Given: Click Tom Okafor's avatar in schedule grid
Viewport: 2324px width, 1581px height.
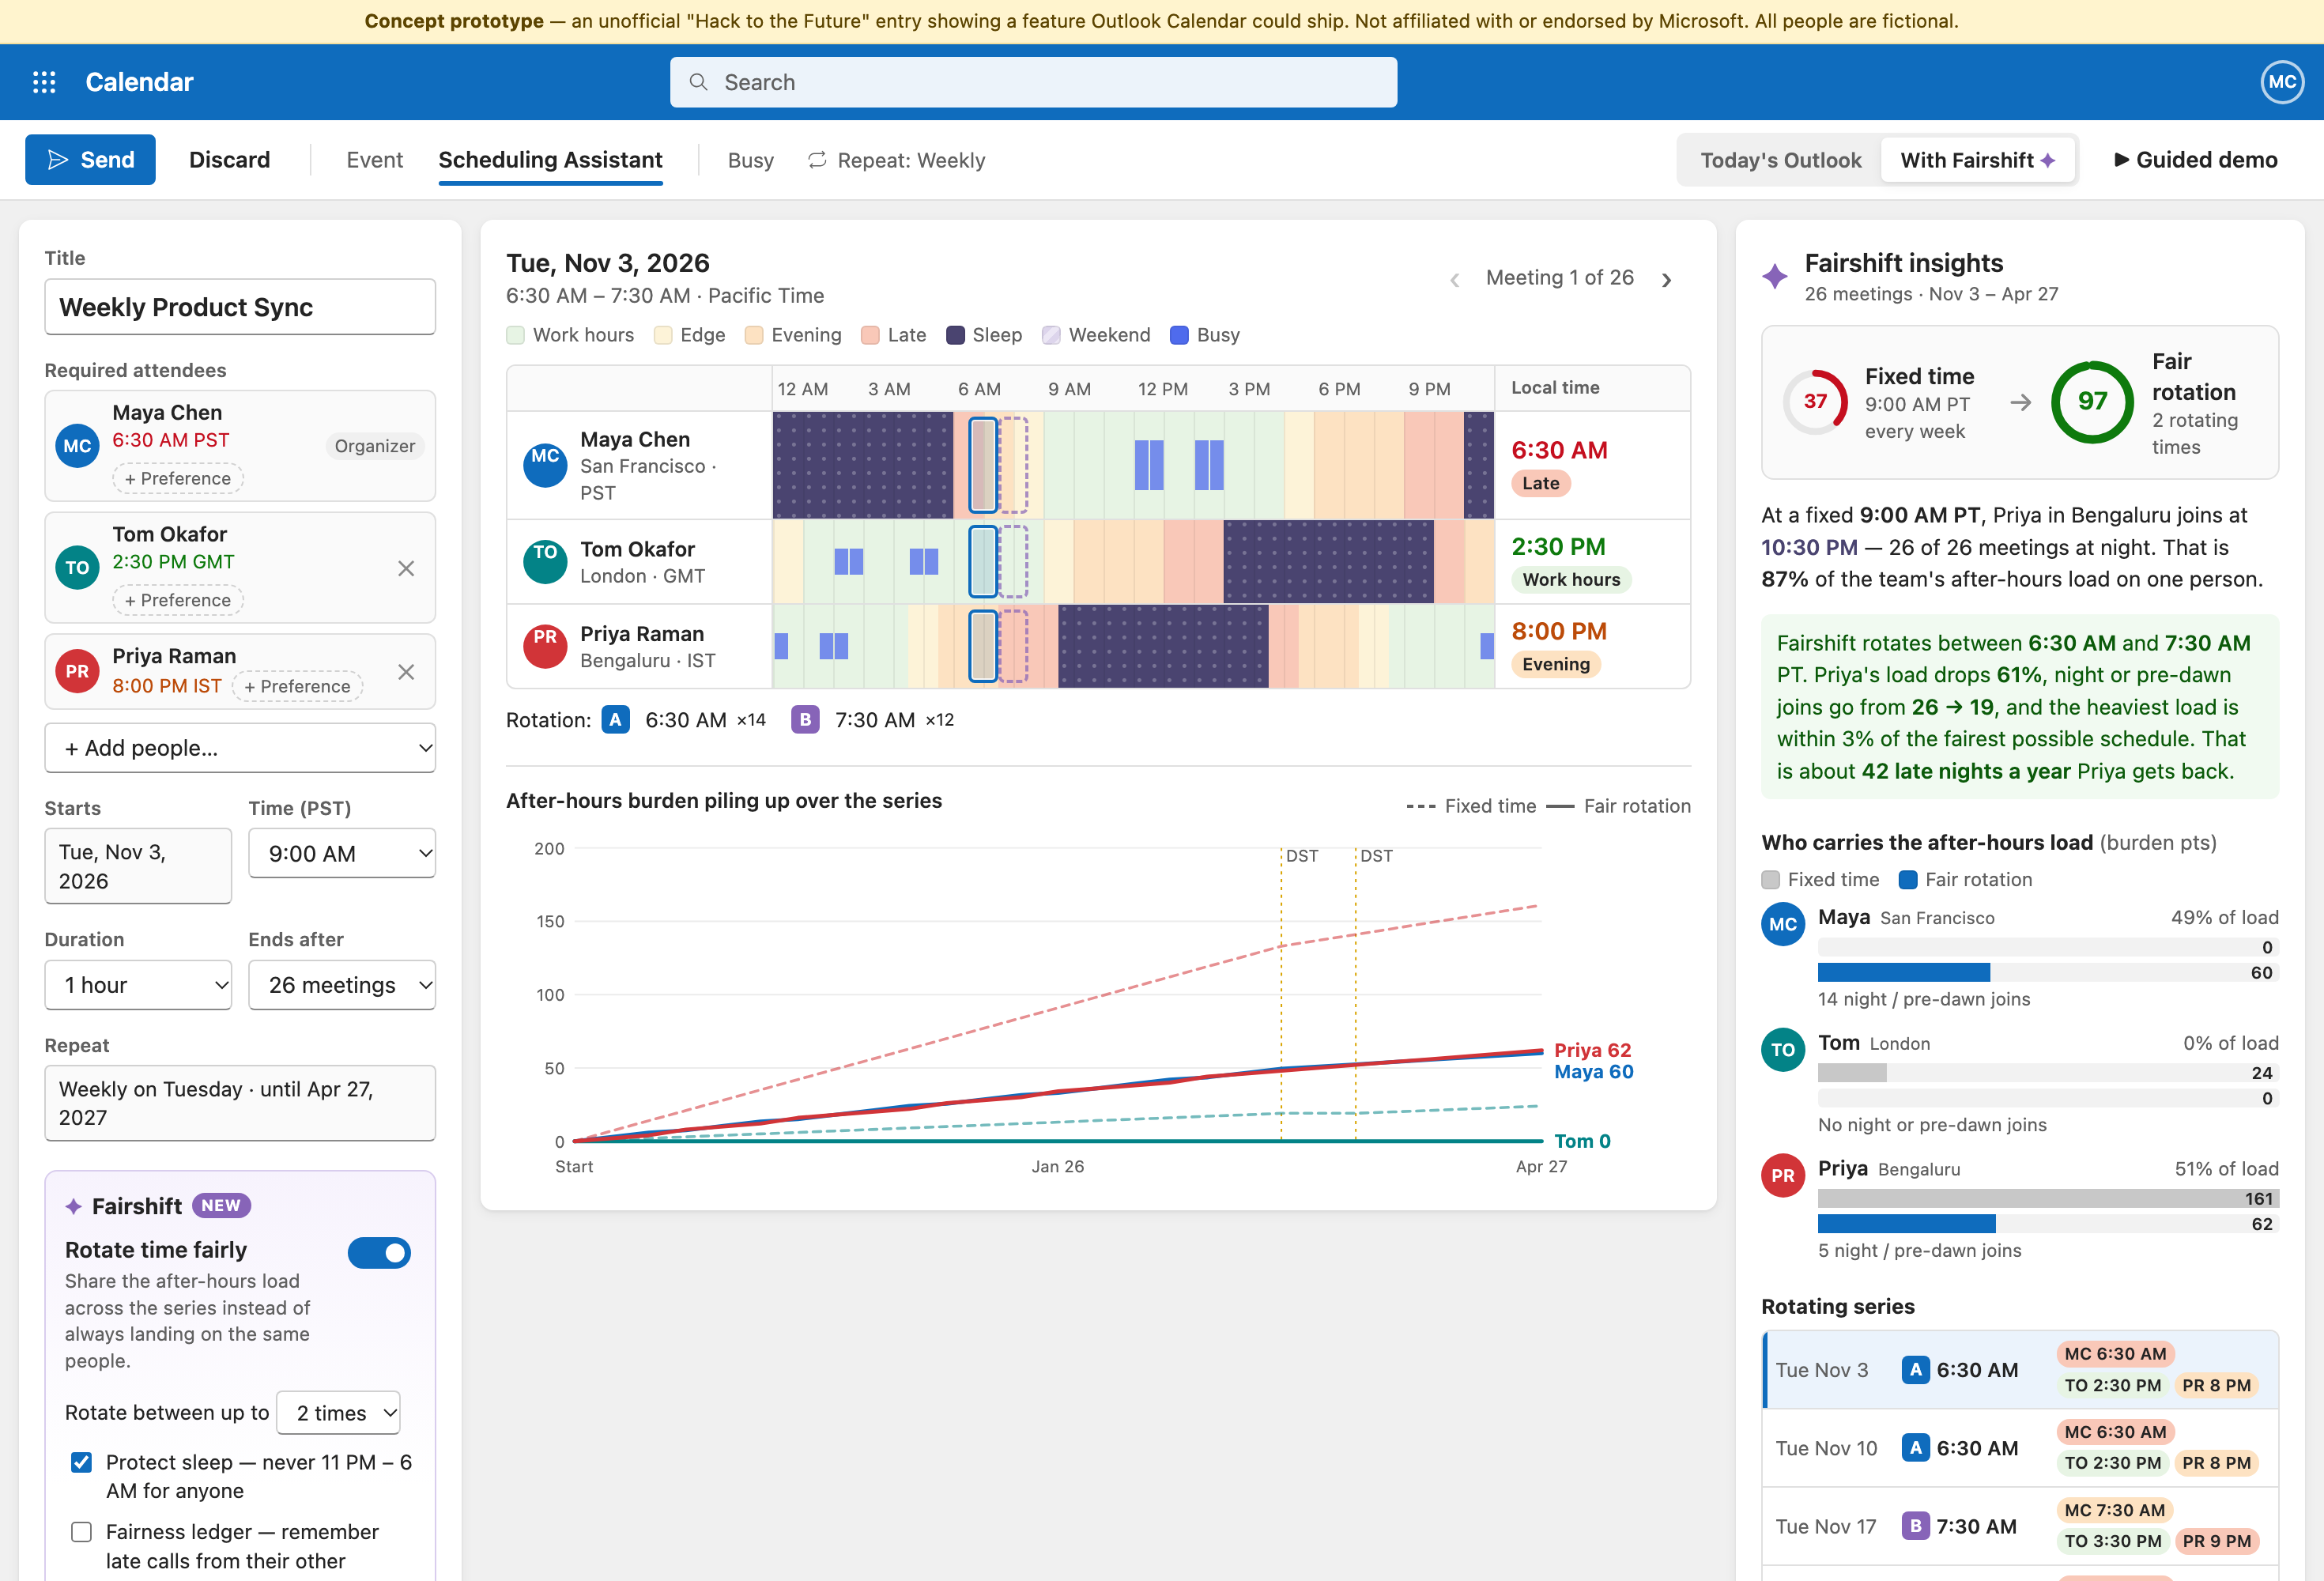Looking at the screenshot, I should pyautogui.click(x=545, y=562).
